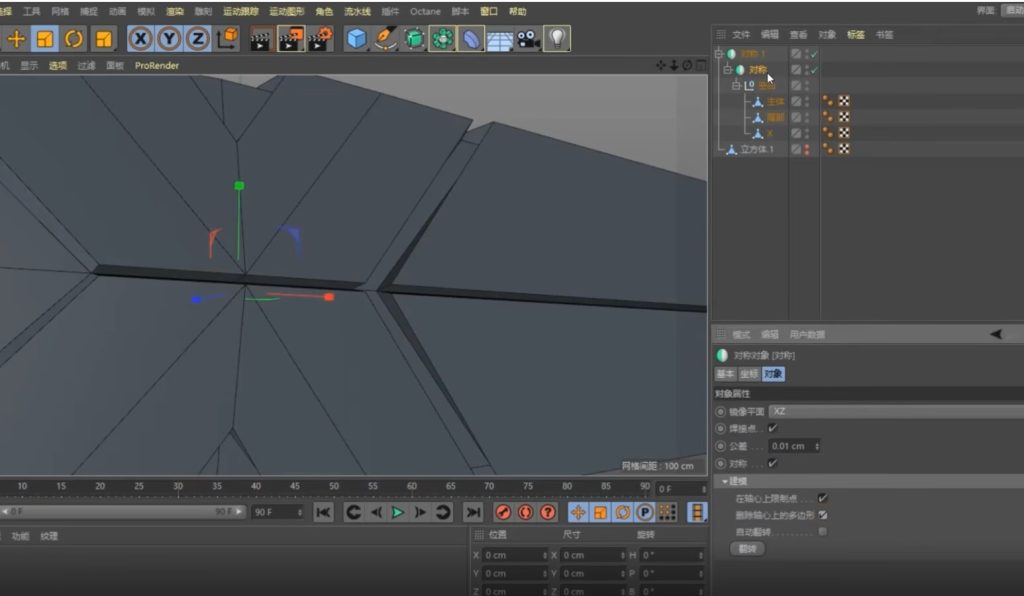This screenshot has height=596, width=1024.
Task: Open the green array flower icon
Action: 443,39
